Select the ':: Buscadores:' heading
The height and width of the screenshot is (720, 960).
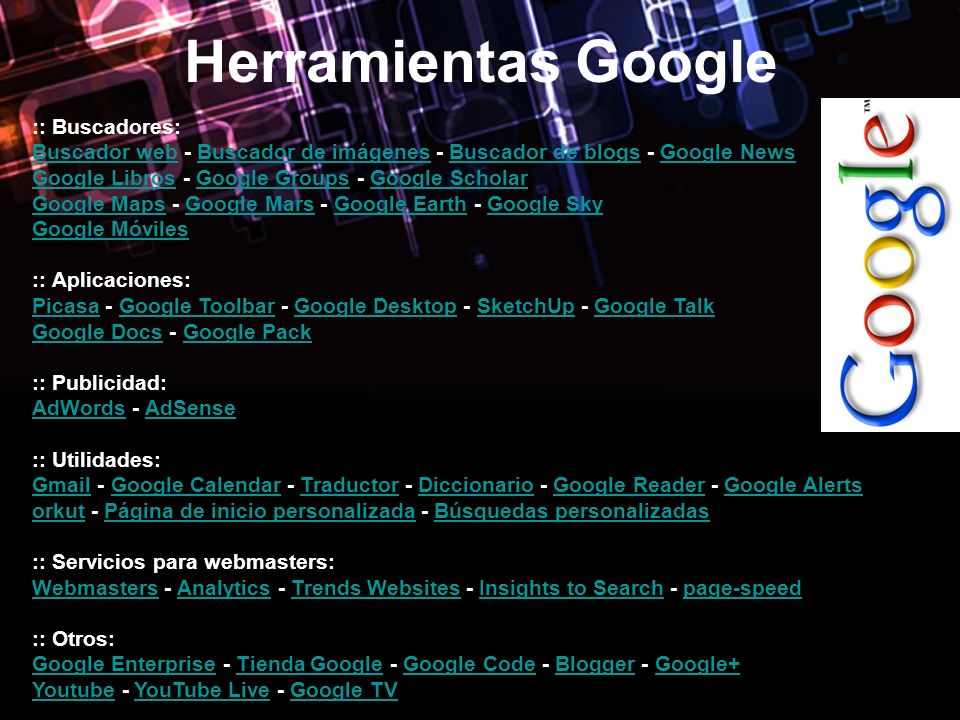(106, 127)
